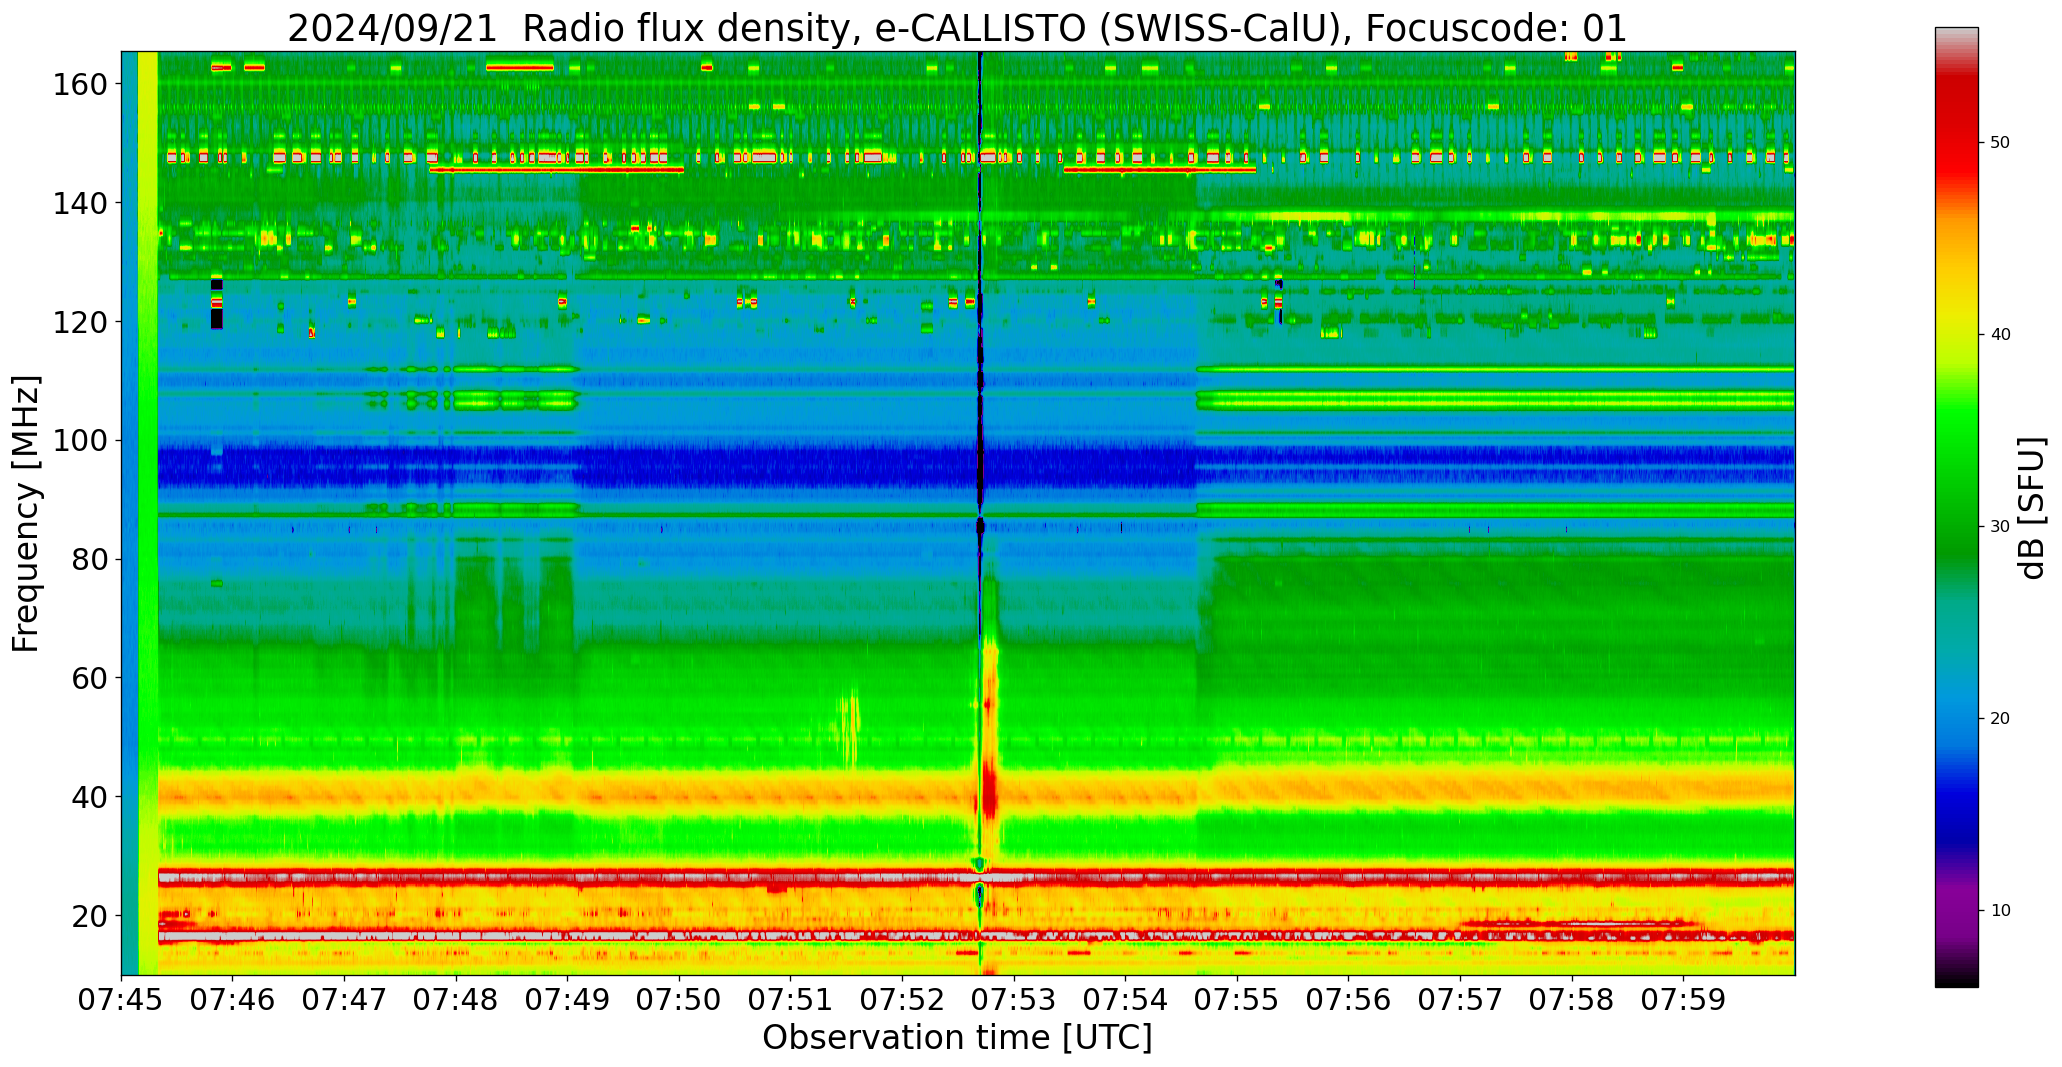Image resolution: width=2062 pixels, height=1067 pixels.
Task: Select the 'Observation time [UTC]' axis label
Action: pos(957,1038)
